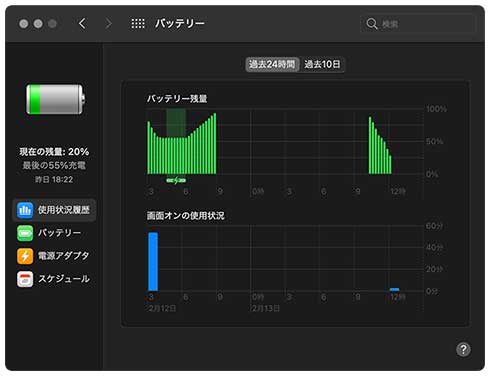The width and height of the screenshot is (490, 376).
Task: Click the tall blue screen-on usage bar
Action: [x=153, y=262]
